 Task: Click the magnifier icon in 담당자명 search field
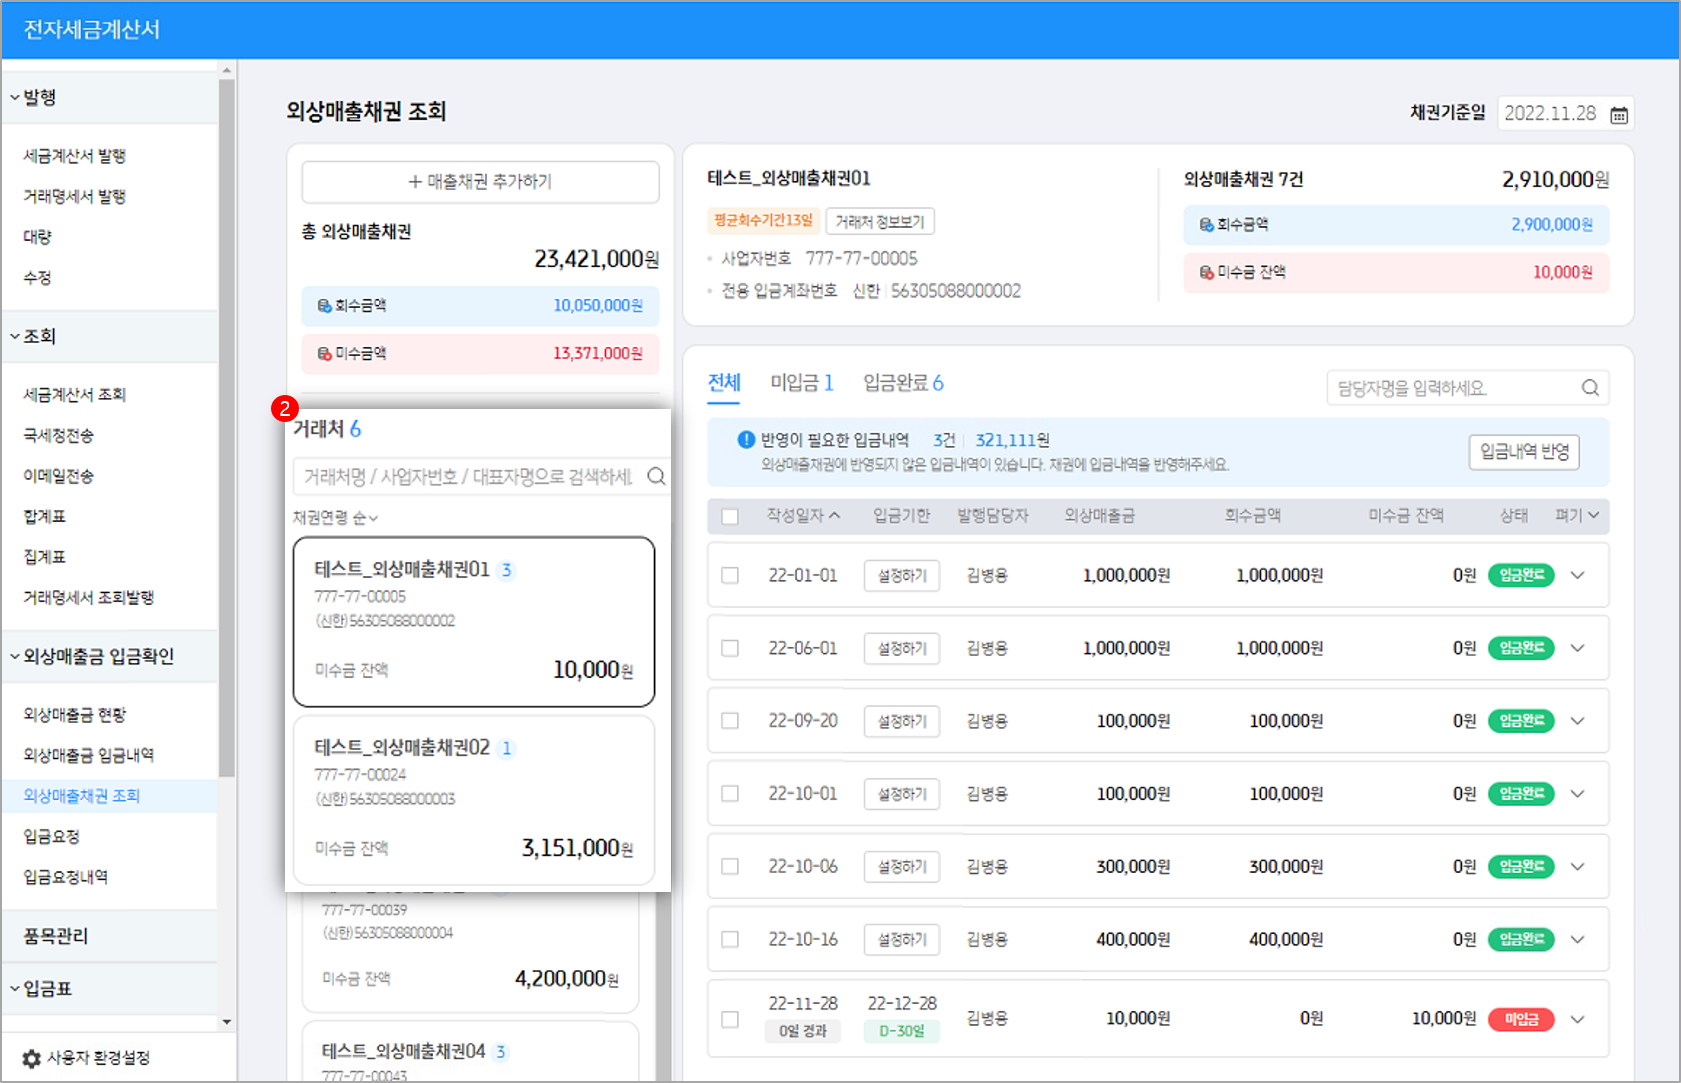(1590, 388)
